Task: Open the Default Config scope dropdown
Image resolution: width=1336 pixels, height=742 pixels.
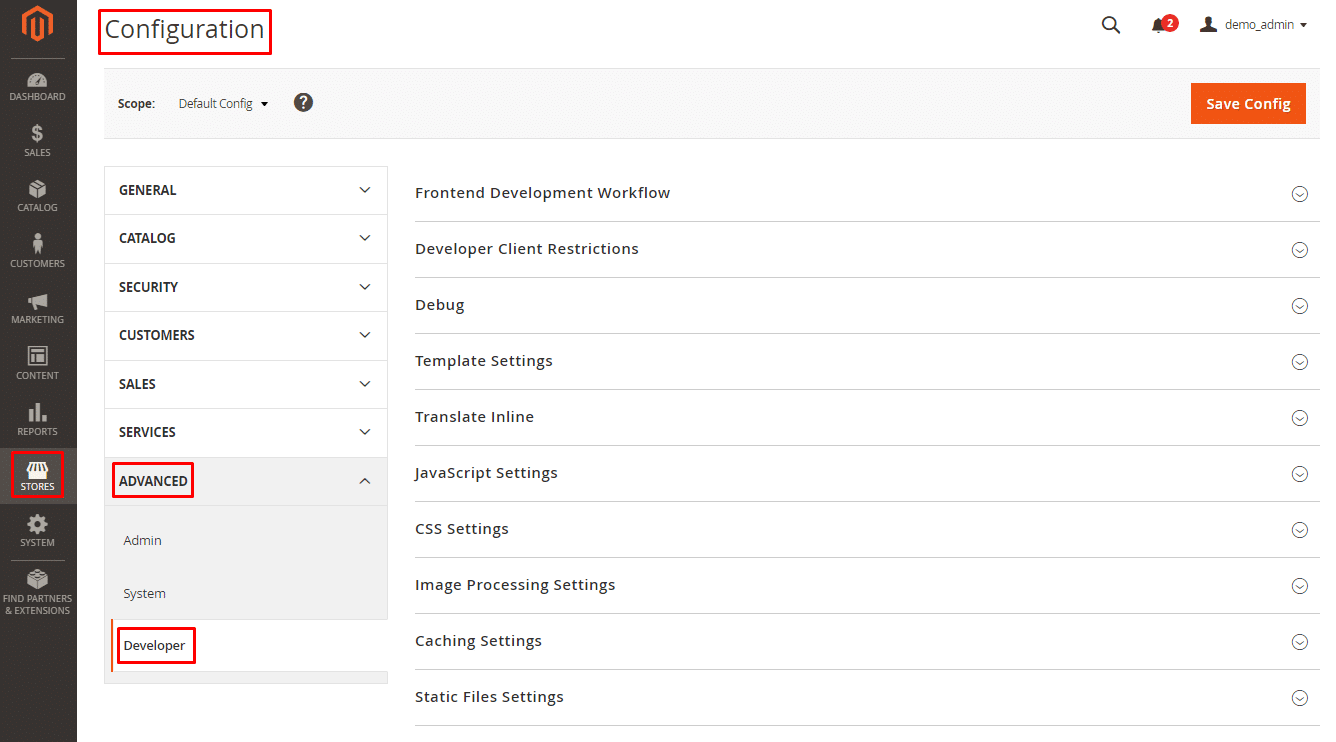Action: coord(223,104)
